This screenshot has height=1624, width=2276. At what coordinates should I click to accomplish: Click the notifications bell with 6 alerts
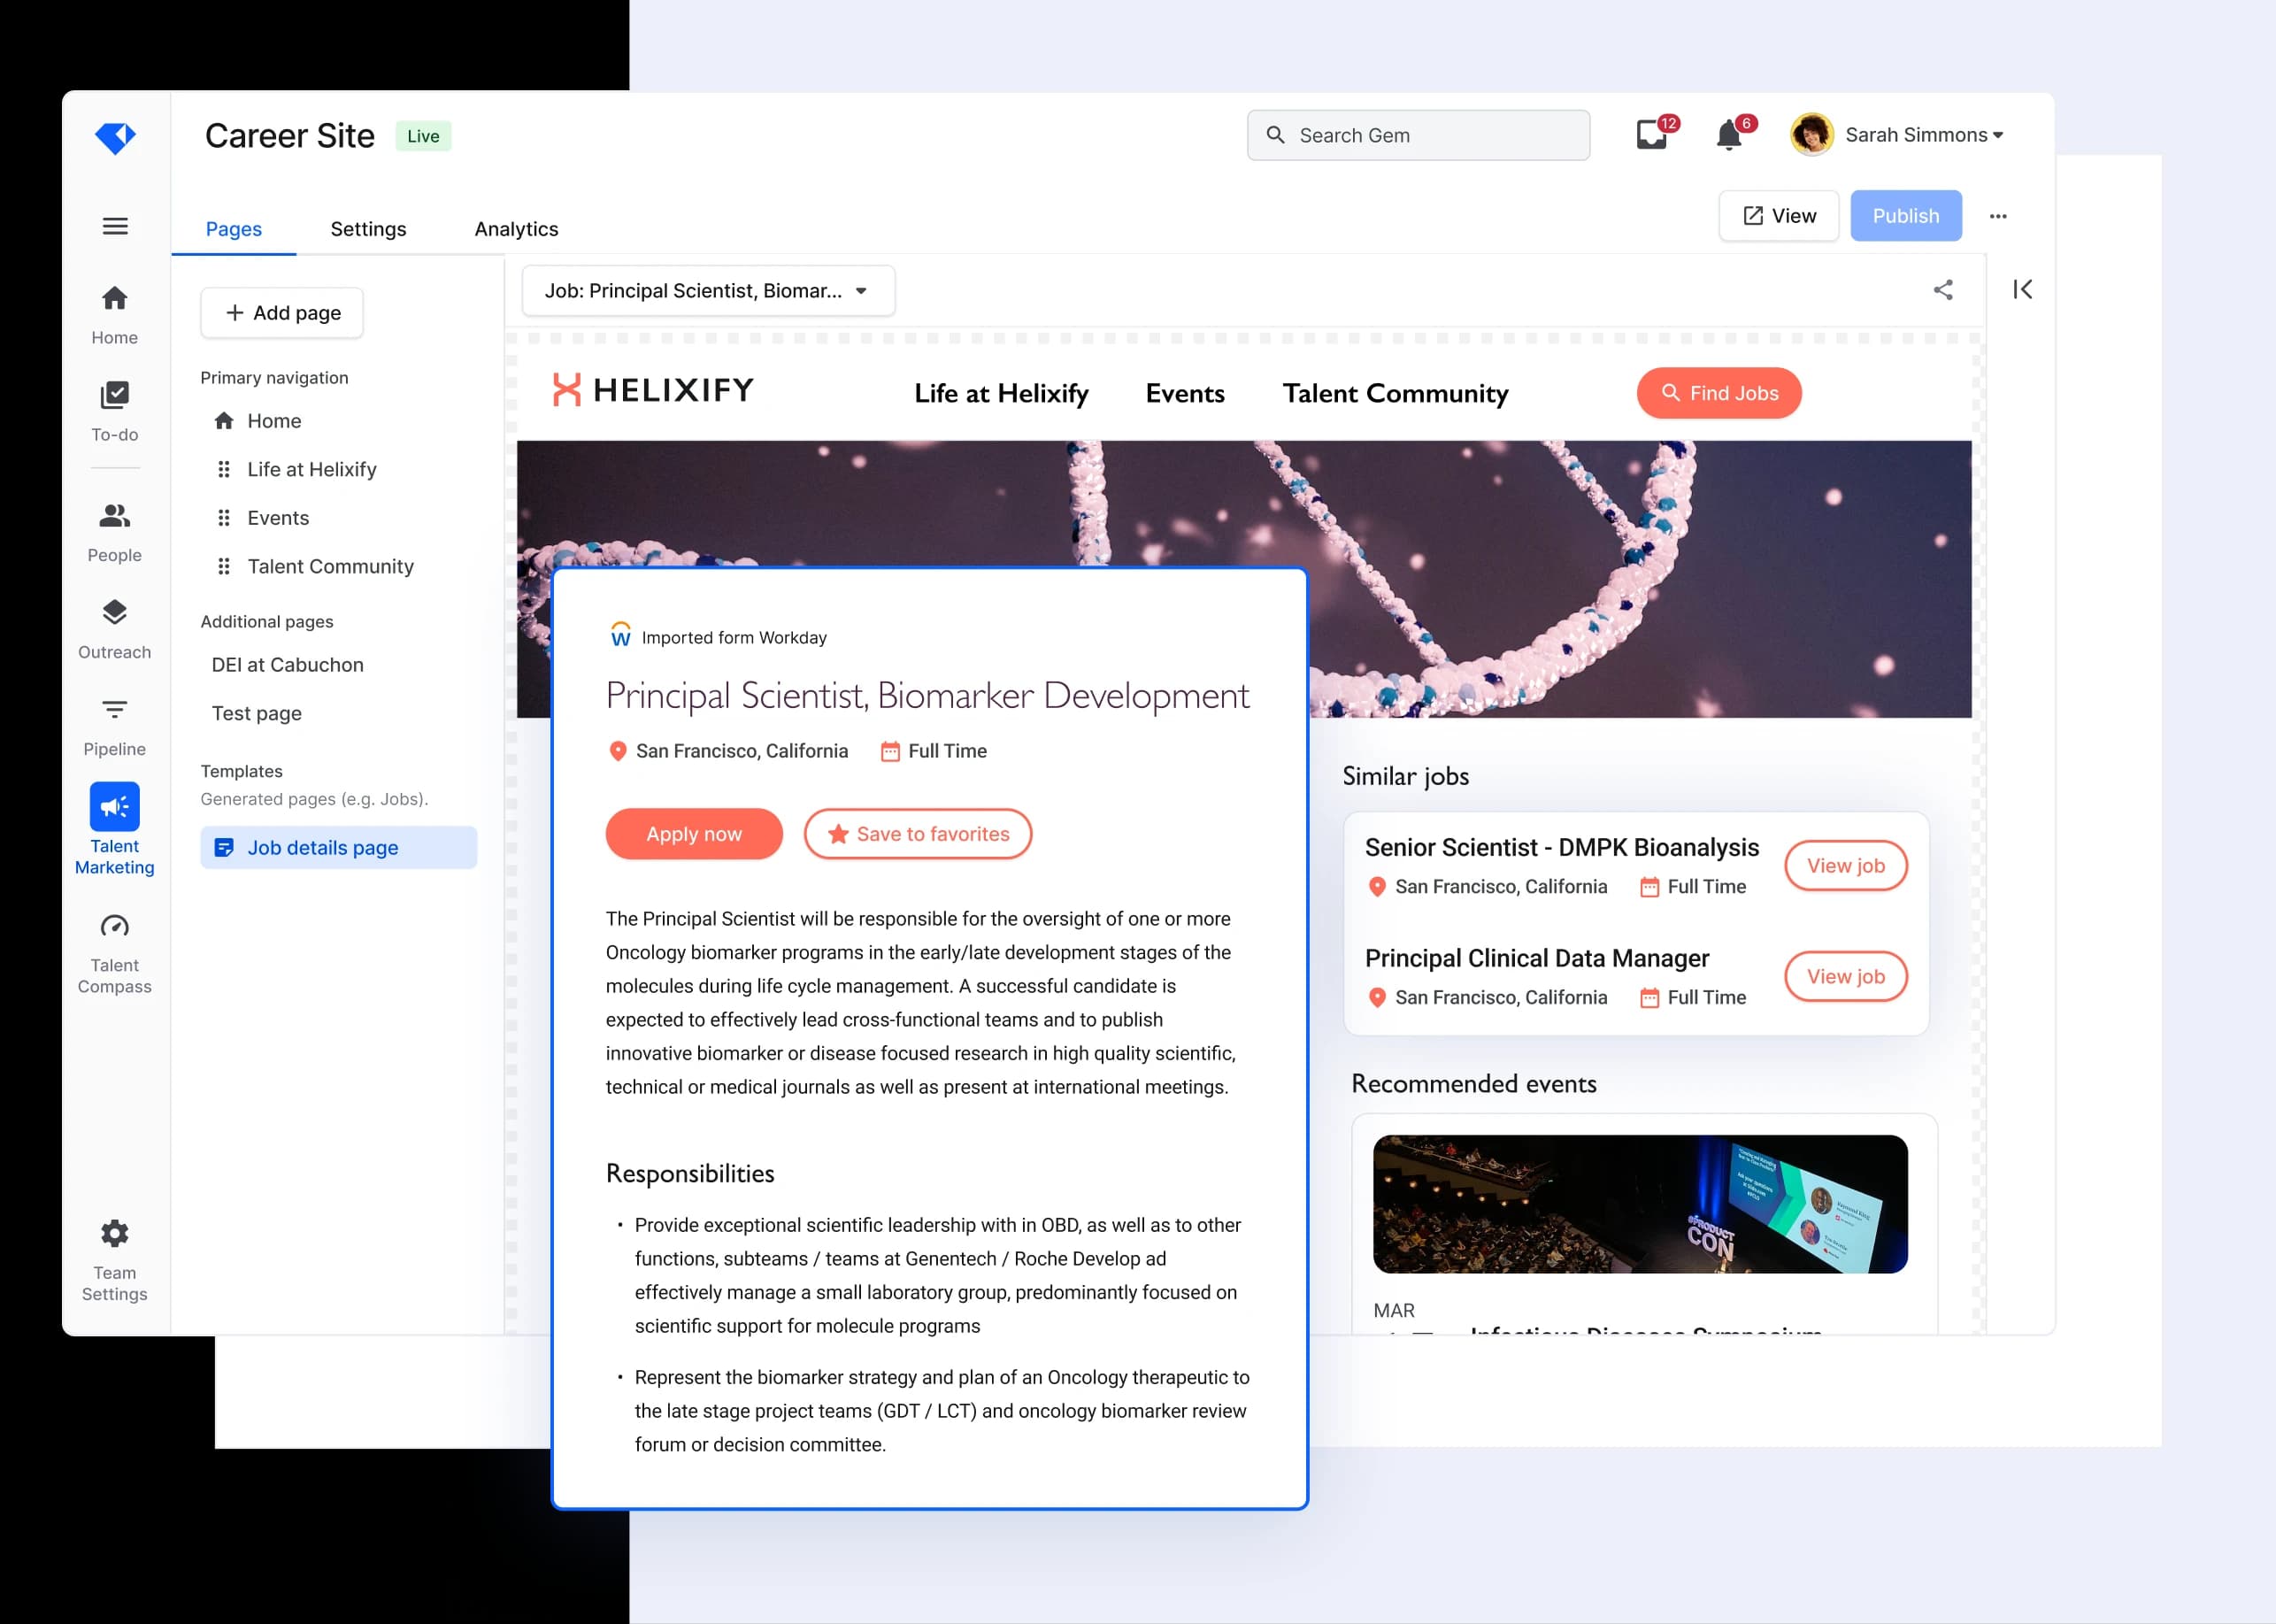(x=1729, y=134)
